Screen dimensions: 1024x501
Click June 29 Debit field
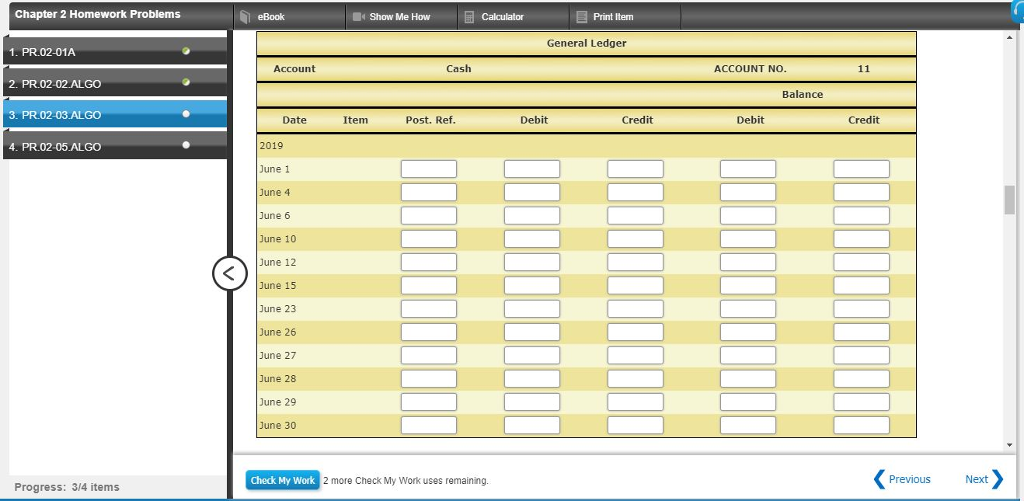[x=532, y=402]
